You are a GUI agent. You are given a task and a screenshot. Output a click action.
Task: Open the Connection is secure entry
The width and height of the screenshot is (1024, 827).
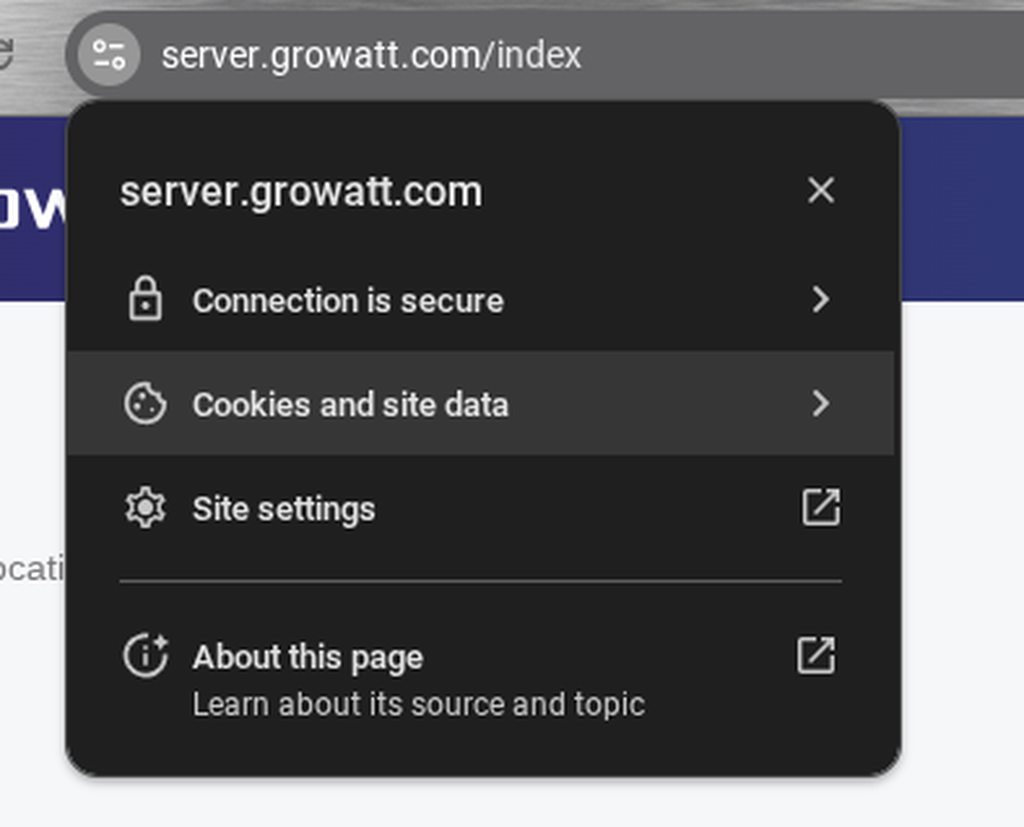click(x=348, y=300)
